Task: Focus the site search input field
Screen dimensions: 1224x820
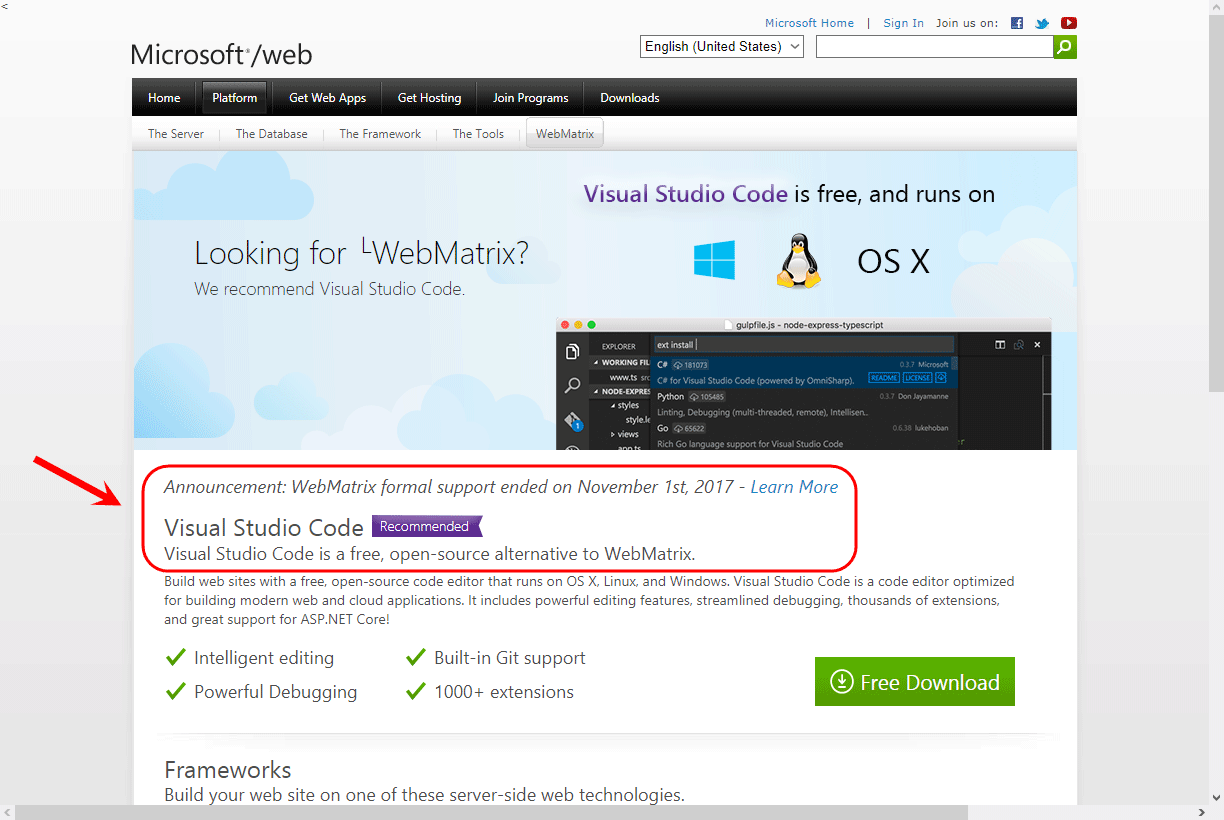Action: pyautogui.click(x=934, y=47)
